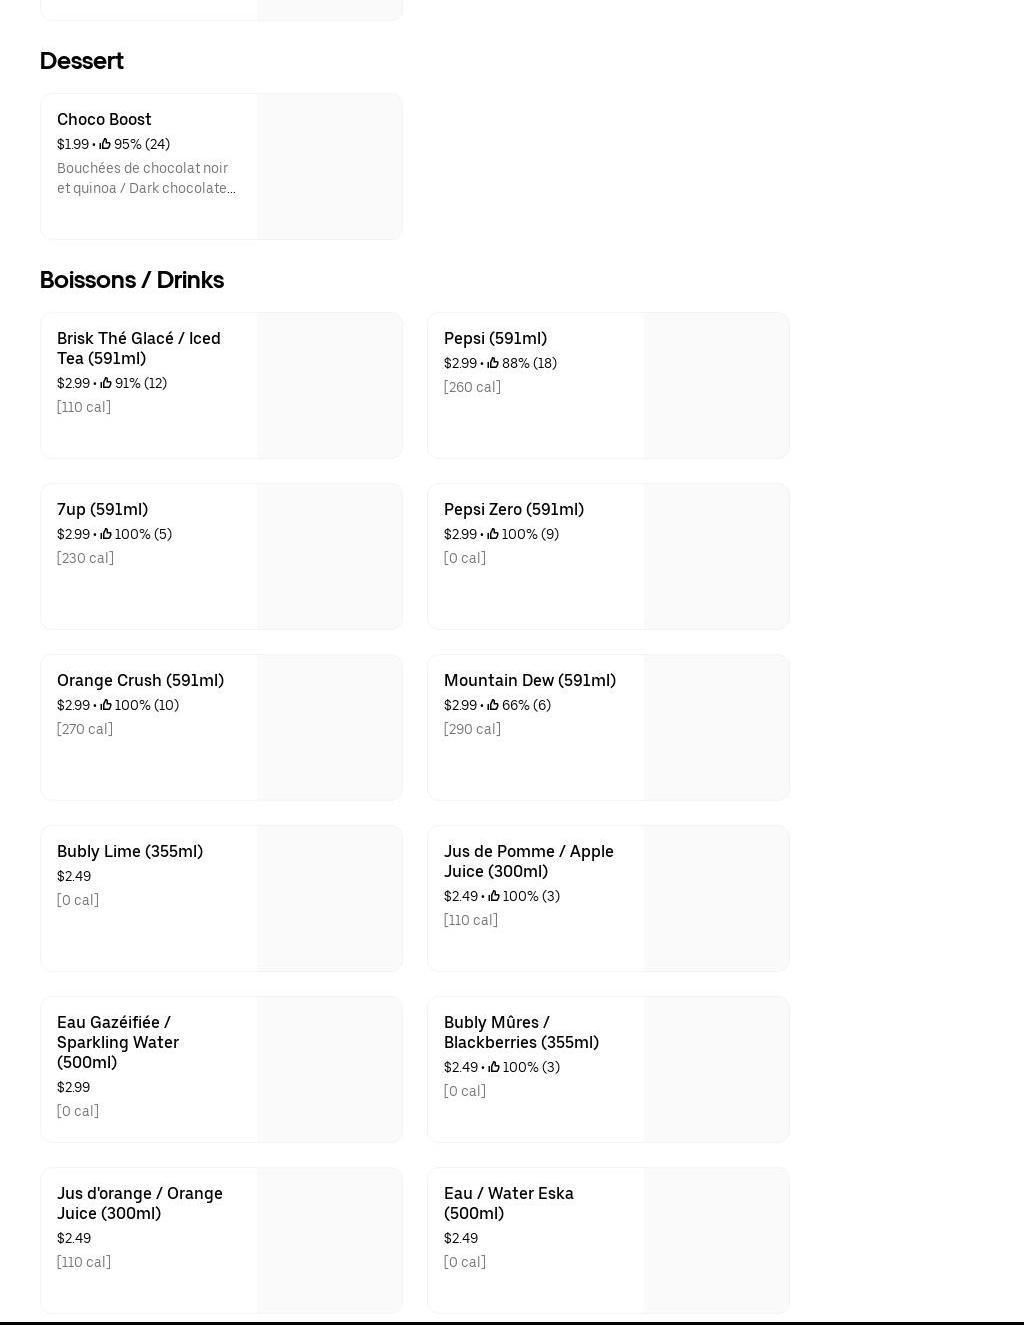Viewport: 1024px width, 1325px height.
Task: Click the Boissons / Drinks section heading
Action: [132, 280]
